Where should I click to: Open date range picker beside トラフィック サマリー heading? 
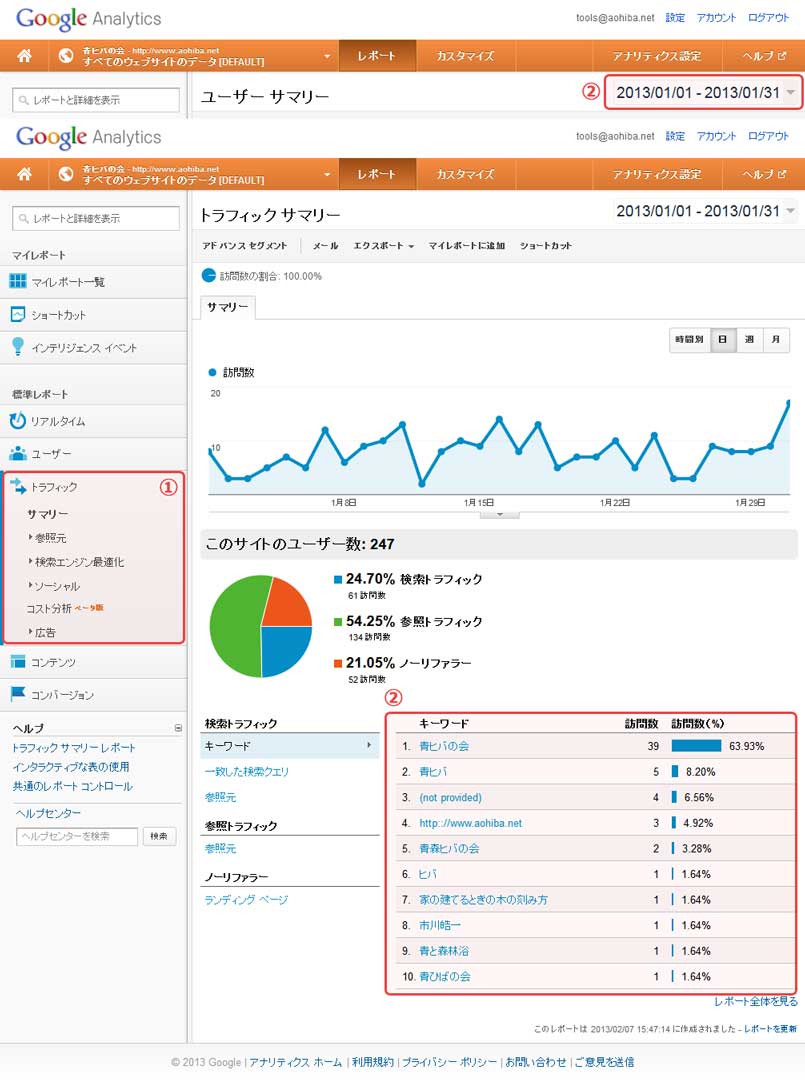tap(705, 211)
